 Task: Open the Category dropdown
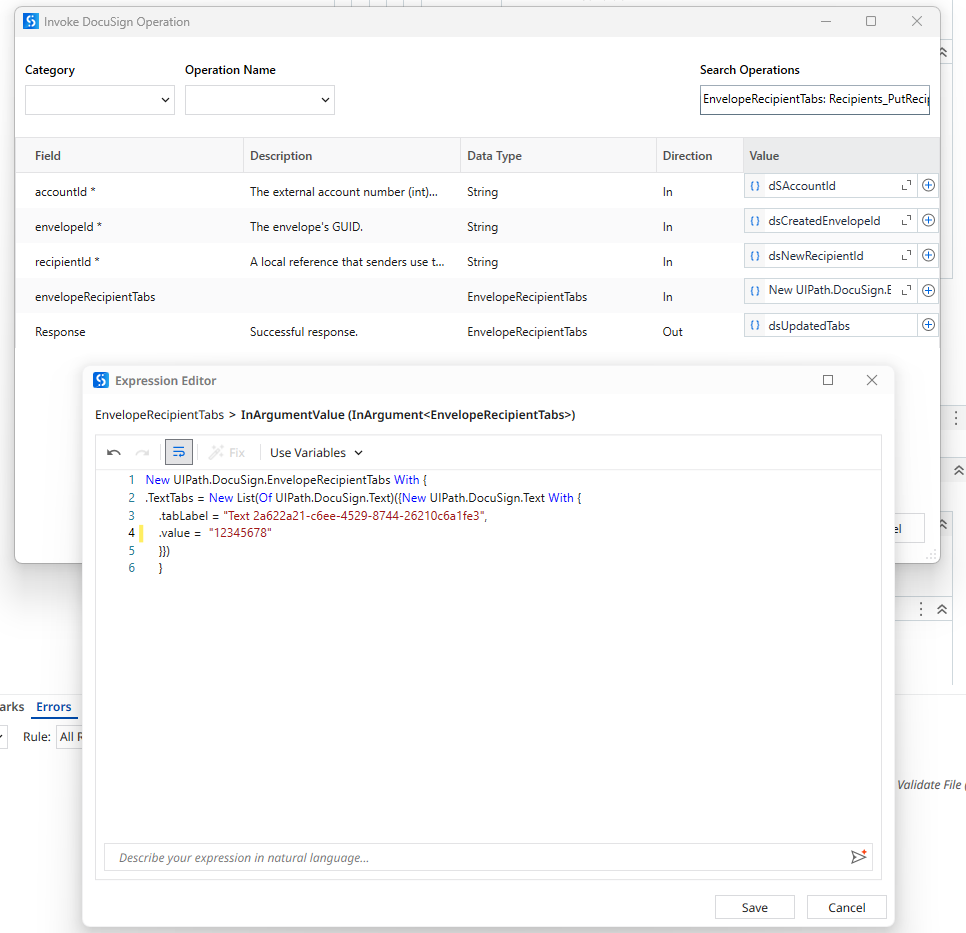99,100
